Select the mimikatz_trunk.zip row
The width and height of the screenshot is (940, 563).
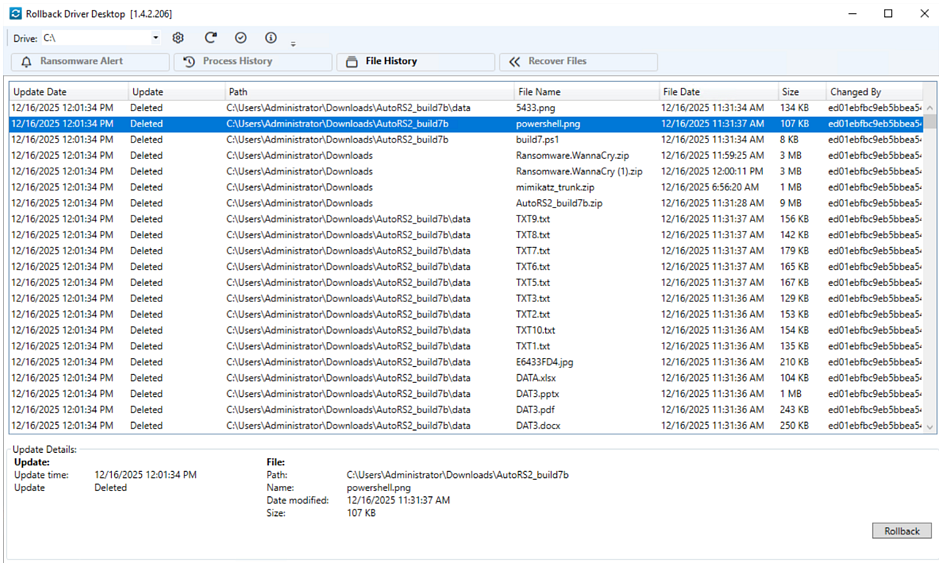click(x=555, y=187)
